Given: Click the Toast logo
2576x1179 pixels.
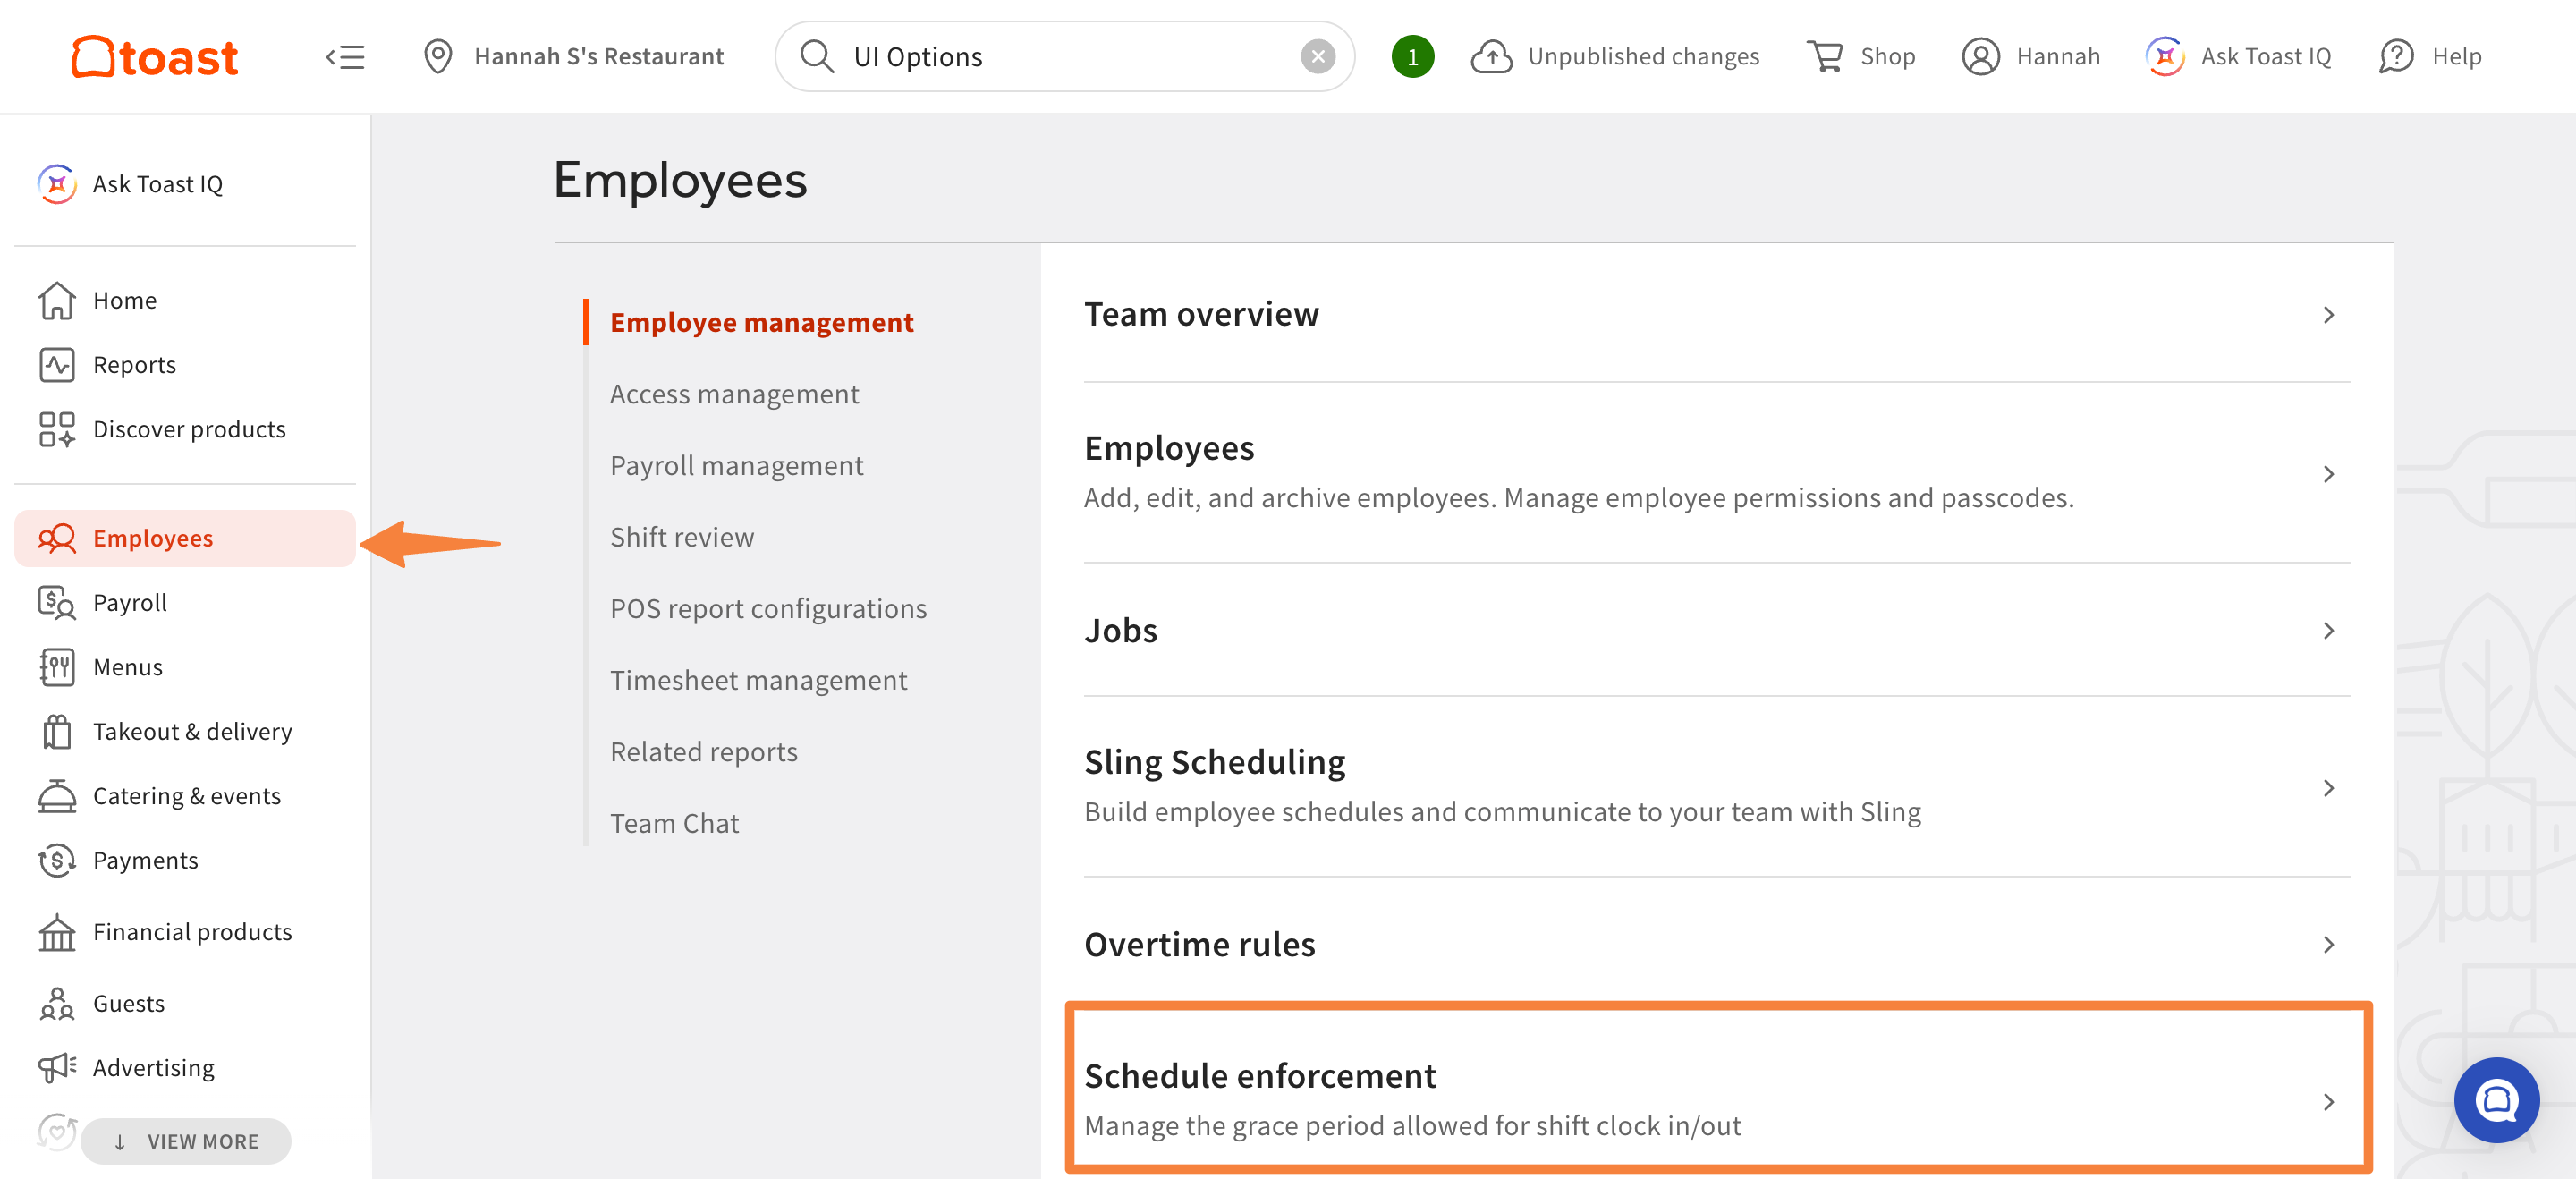Looking at the screenshot, I should click(x=154, y=57).
